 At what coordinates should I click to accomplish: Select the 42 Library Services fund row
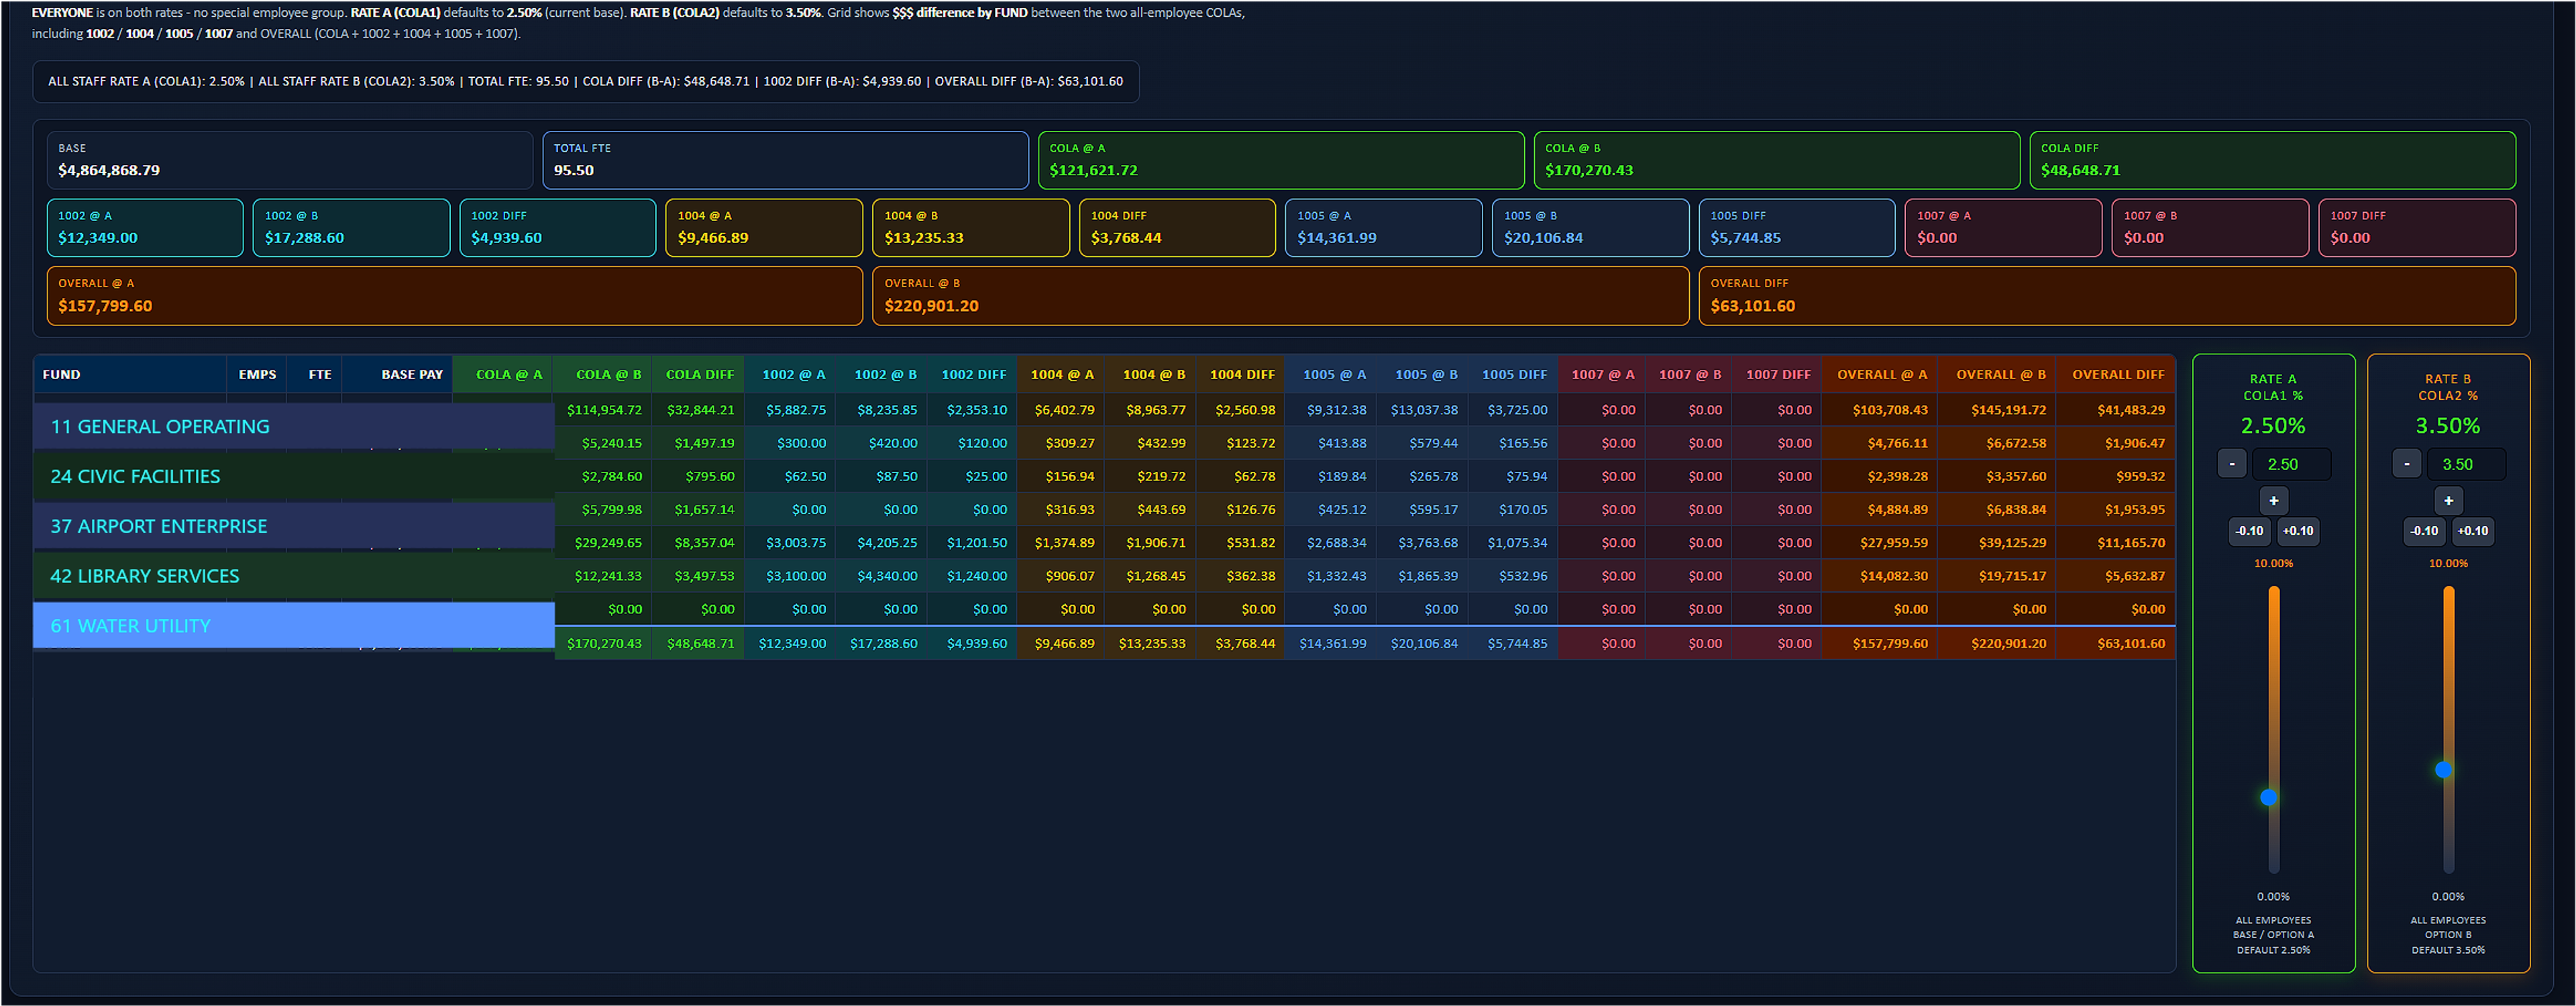pos(294,576)
